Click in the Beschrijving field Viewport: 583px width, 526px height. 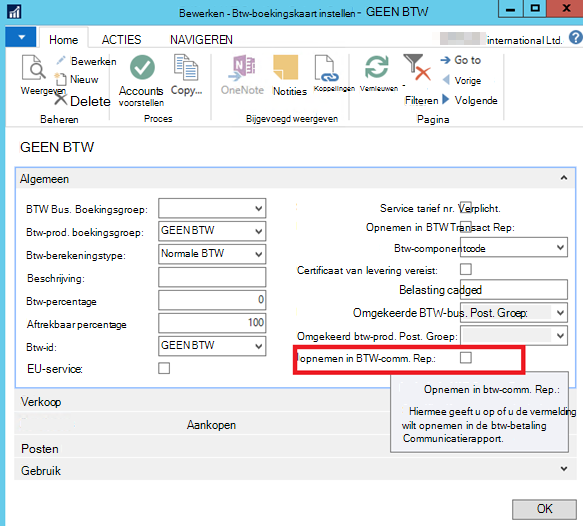pos(212,277)
